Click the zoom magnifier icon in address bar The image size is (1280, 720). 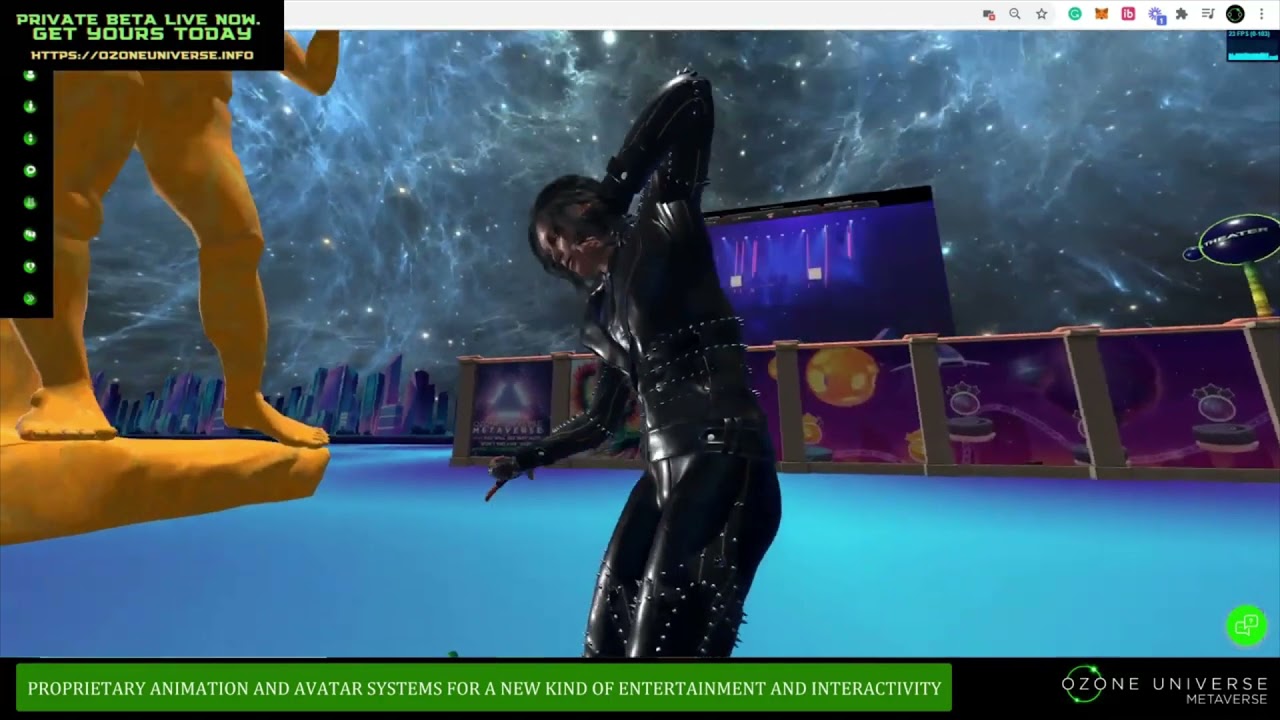coord(1015,14)
